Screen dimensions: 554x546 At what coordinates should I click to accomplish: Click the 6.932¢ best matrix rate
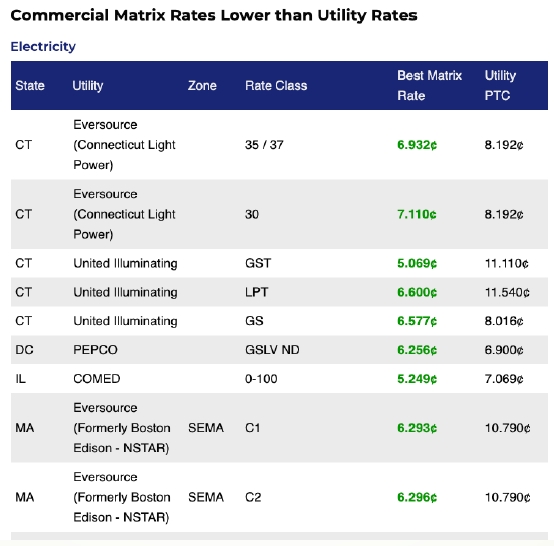(x=417, y=145)
